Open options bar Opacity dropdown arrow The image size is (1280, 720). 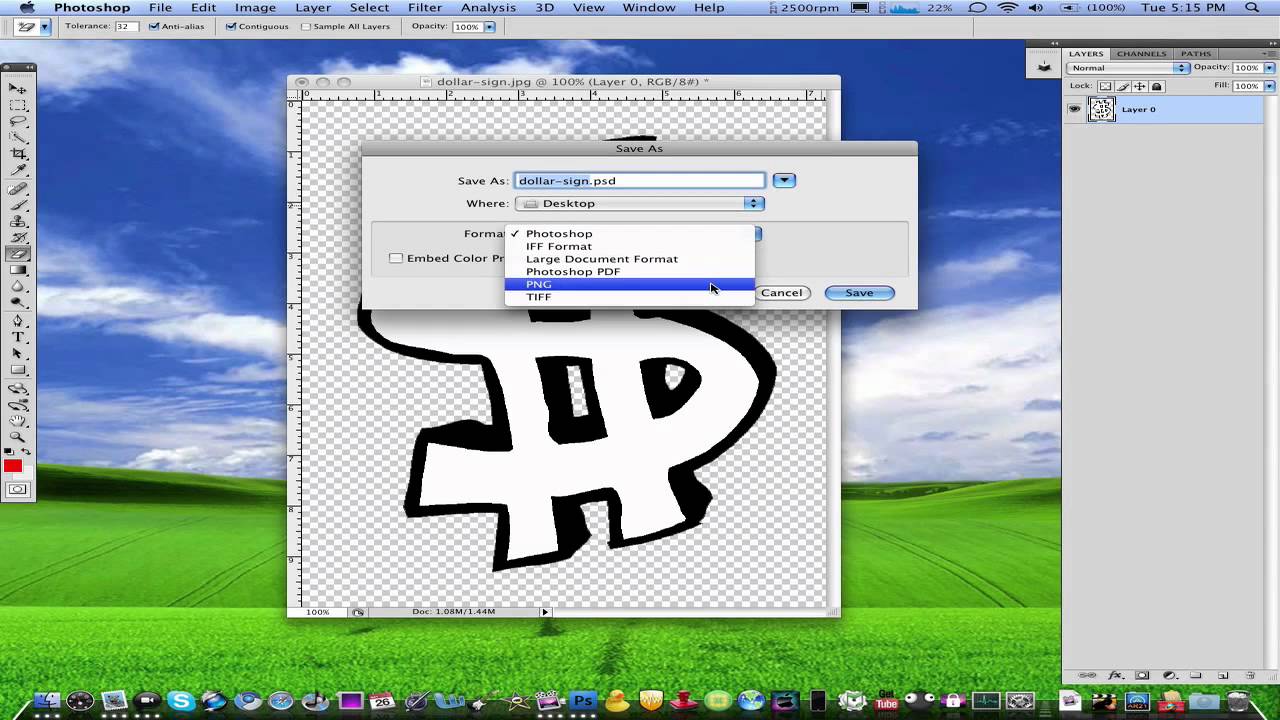click(x=490, y=27)
